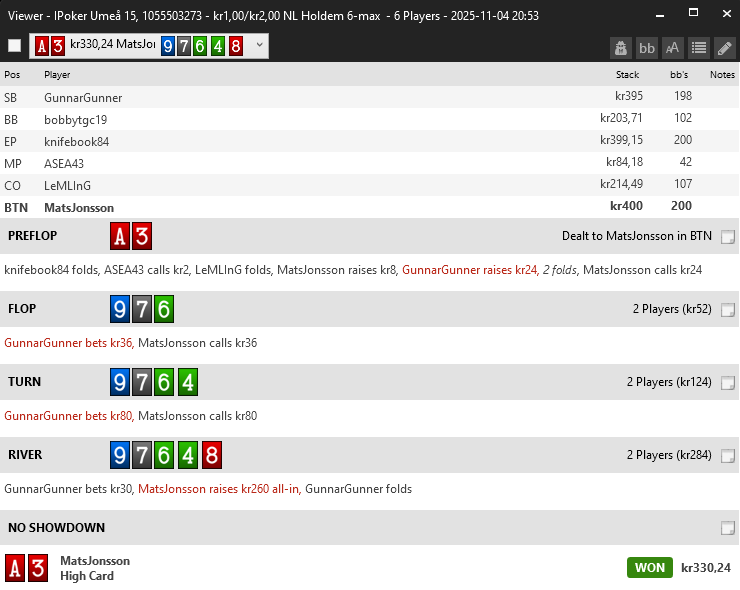This screenshot has width=740, height=590.
Task: Click the Stack column header
Action: (x=627, y=75)
